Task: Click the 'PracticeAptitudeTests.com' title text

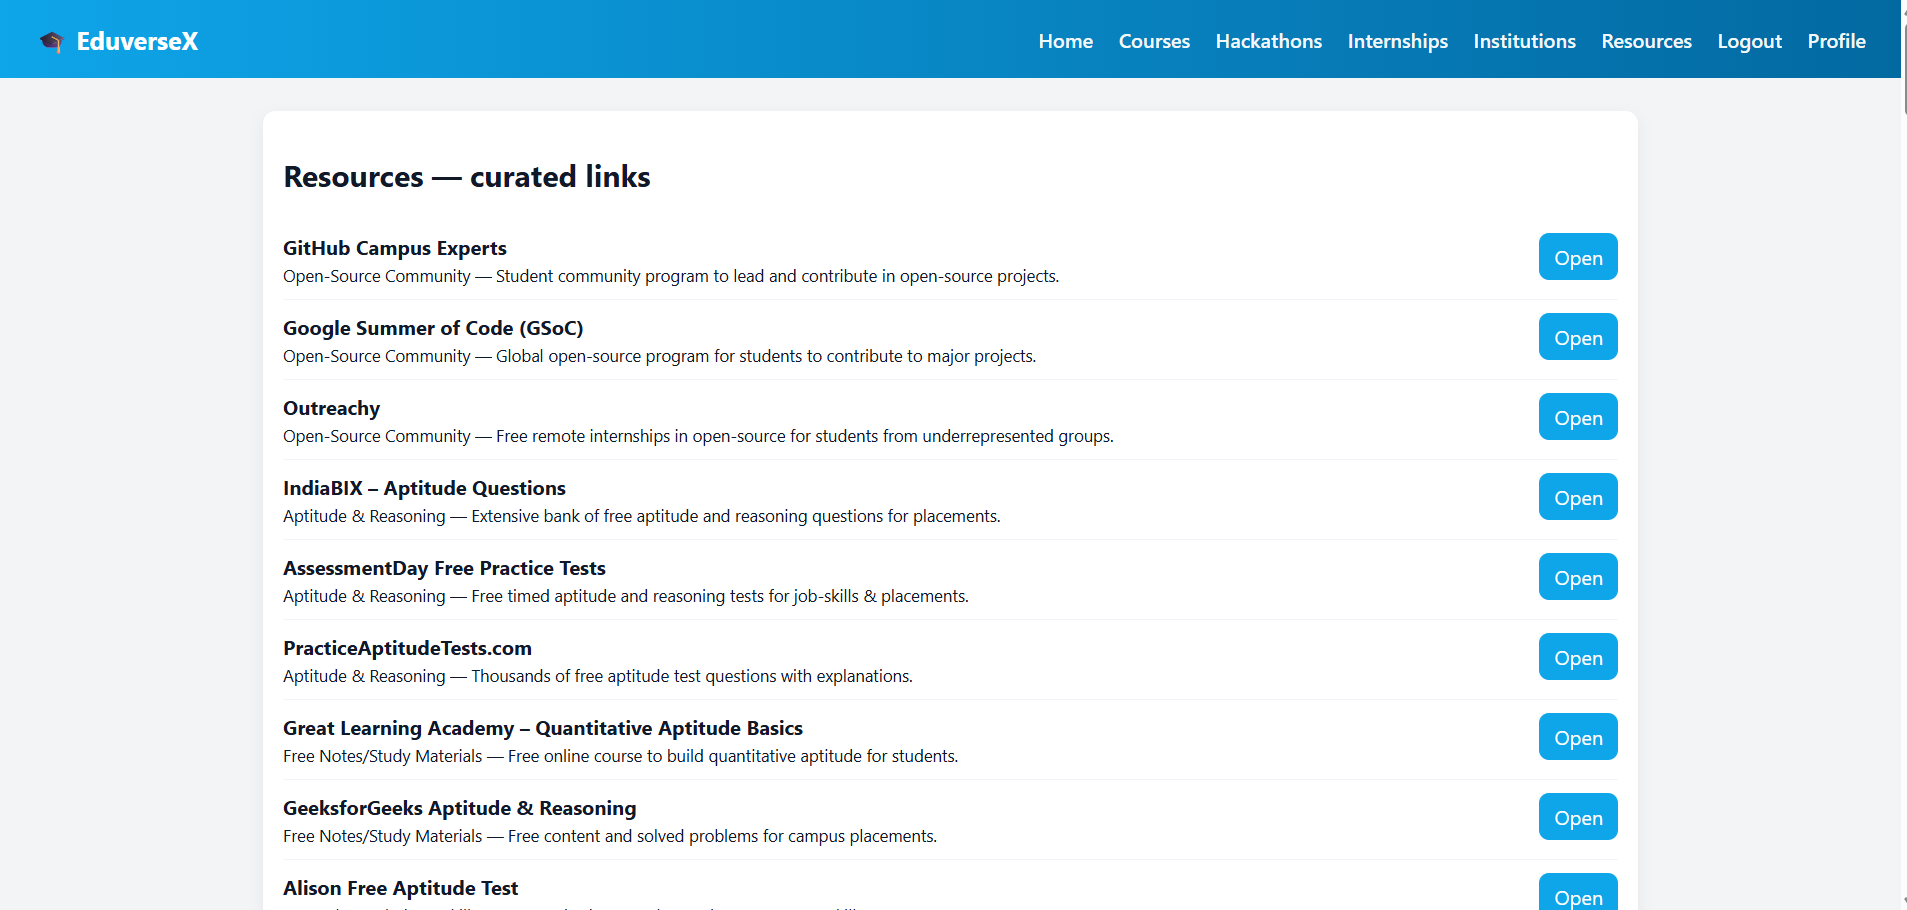Action: click(x=407, y=648)
